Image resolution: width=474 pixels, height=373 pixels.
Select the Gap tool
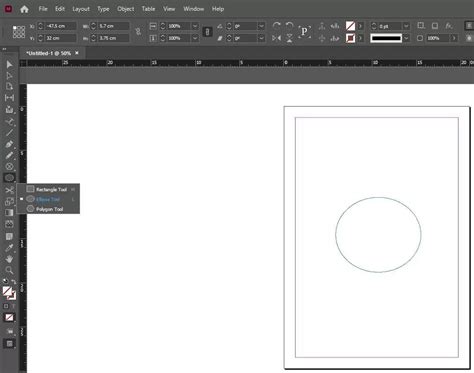point(9,98)
